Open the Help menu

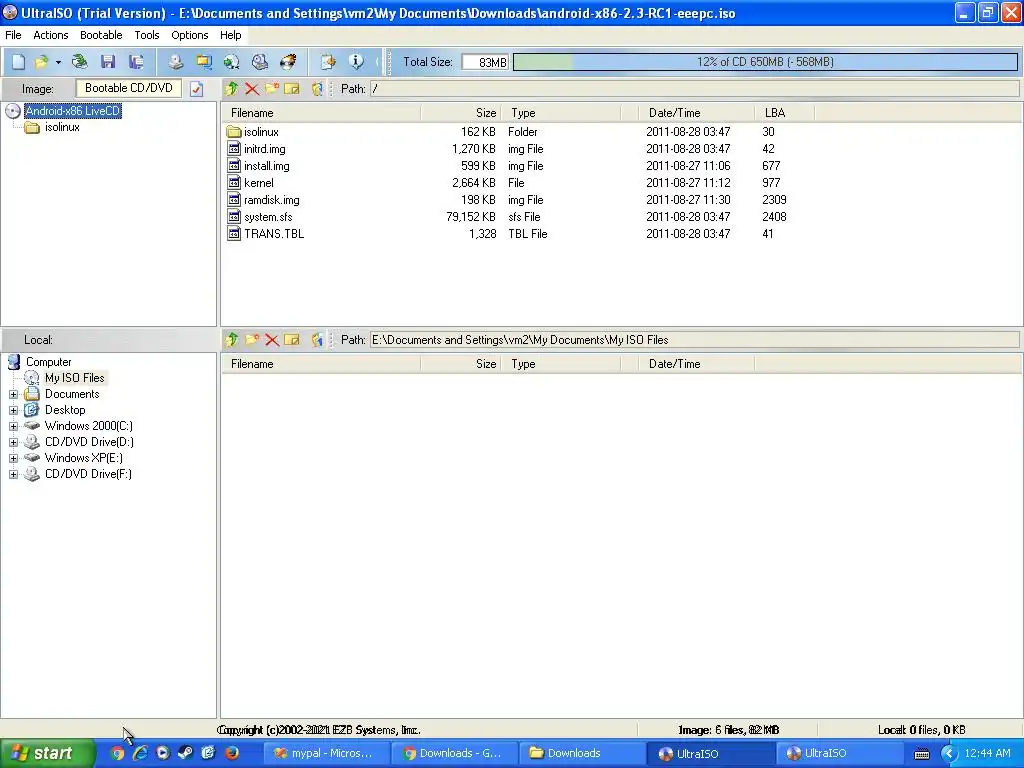pos(231,35)
